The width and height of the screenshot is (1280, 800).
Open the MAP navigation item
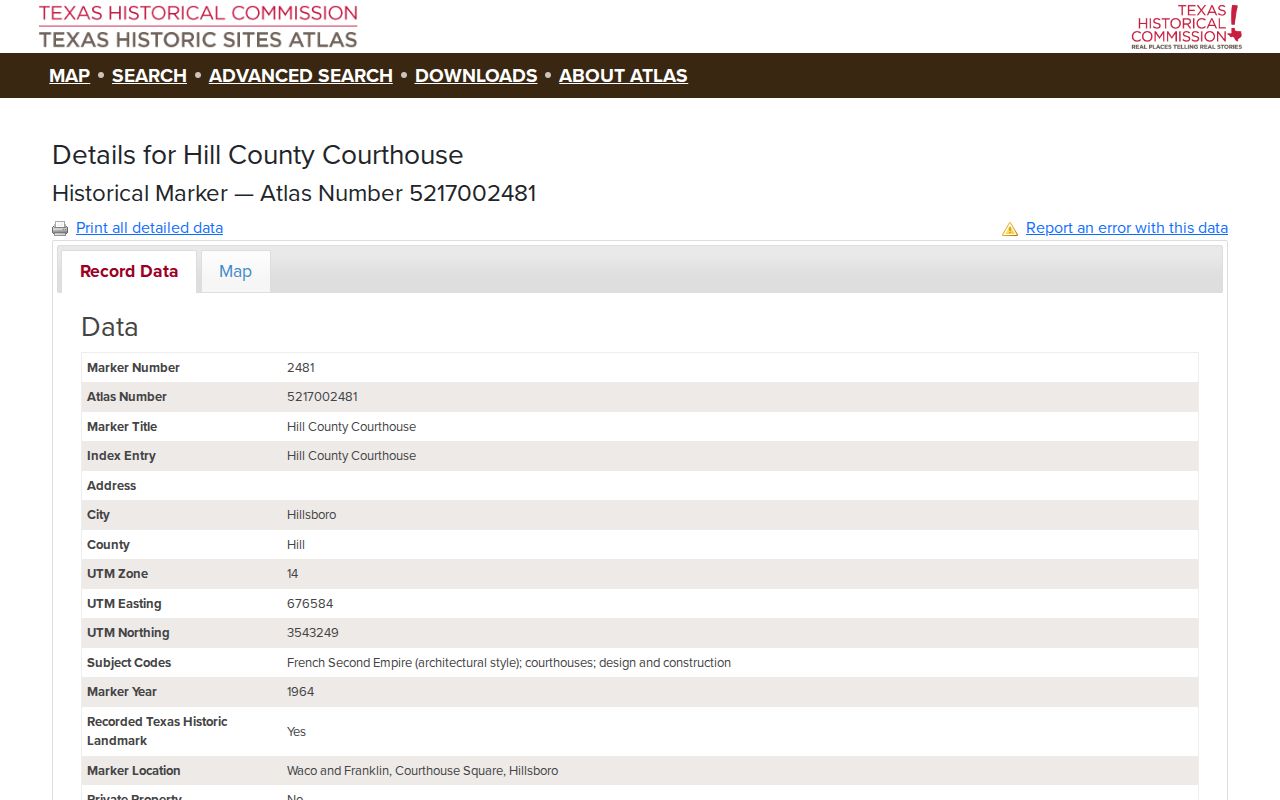pos(69,76)
